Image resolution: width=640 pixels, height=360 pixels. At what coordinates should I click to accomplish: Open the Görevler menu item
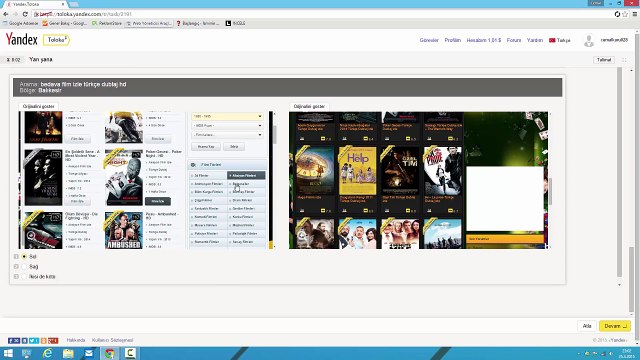pyautogui.click(x=429, y=40)
